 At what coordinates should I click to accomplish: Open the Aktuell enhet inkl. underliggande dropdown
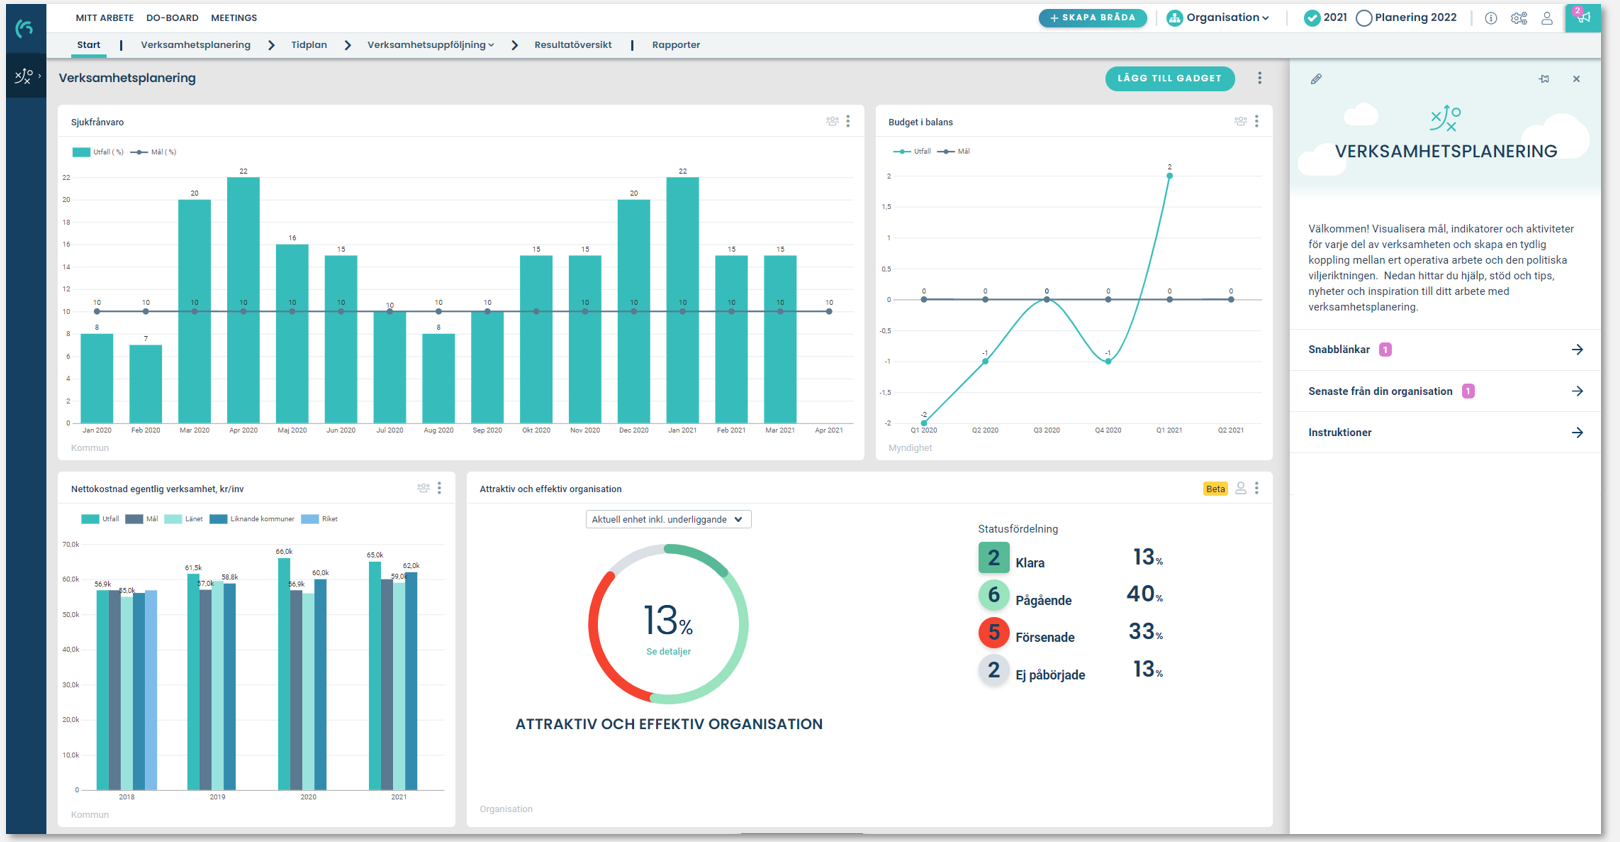[x=668, y=519]
